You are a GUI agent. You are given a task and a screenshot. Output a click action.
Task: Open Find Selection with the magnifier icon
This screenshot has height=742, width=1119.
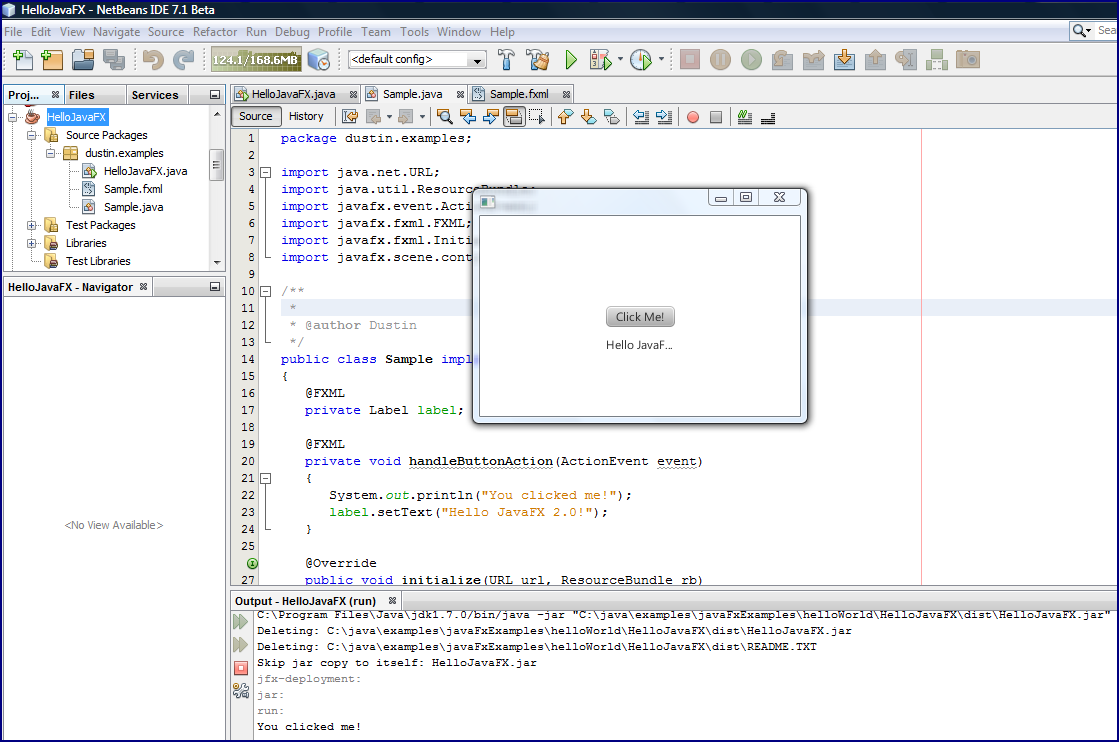[444, 116]
